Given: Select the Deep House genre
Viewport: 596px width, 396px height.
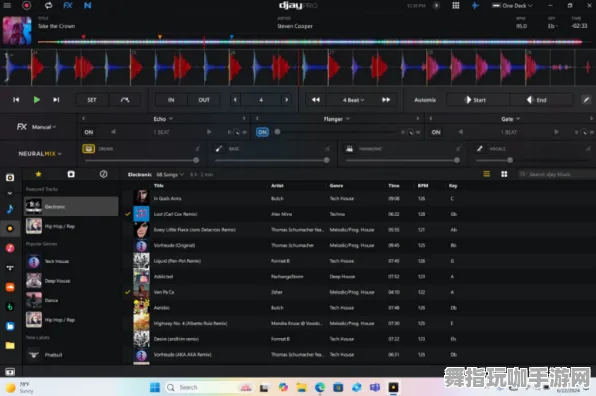Looking at the screenshot, I should coord(71,281).
